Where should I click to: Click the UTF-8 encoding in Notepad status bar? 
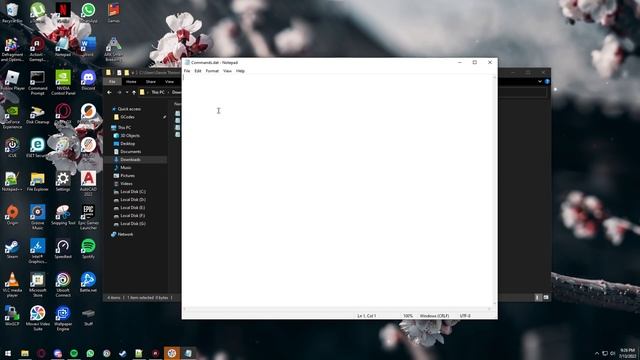(x=465, y=316)
